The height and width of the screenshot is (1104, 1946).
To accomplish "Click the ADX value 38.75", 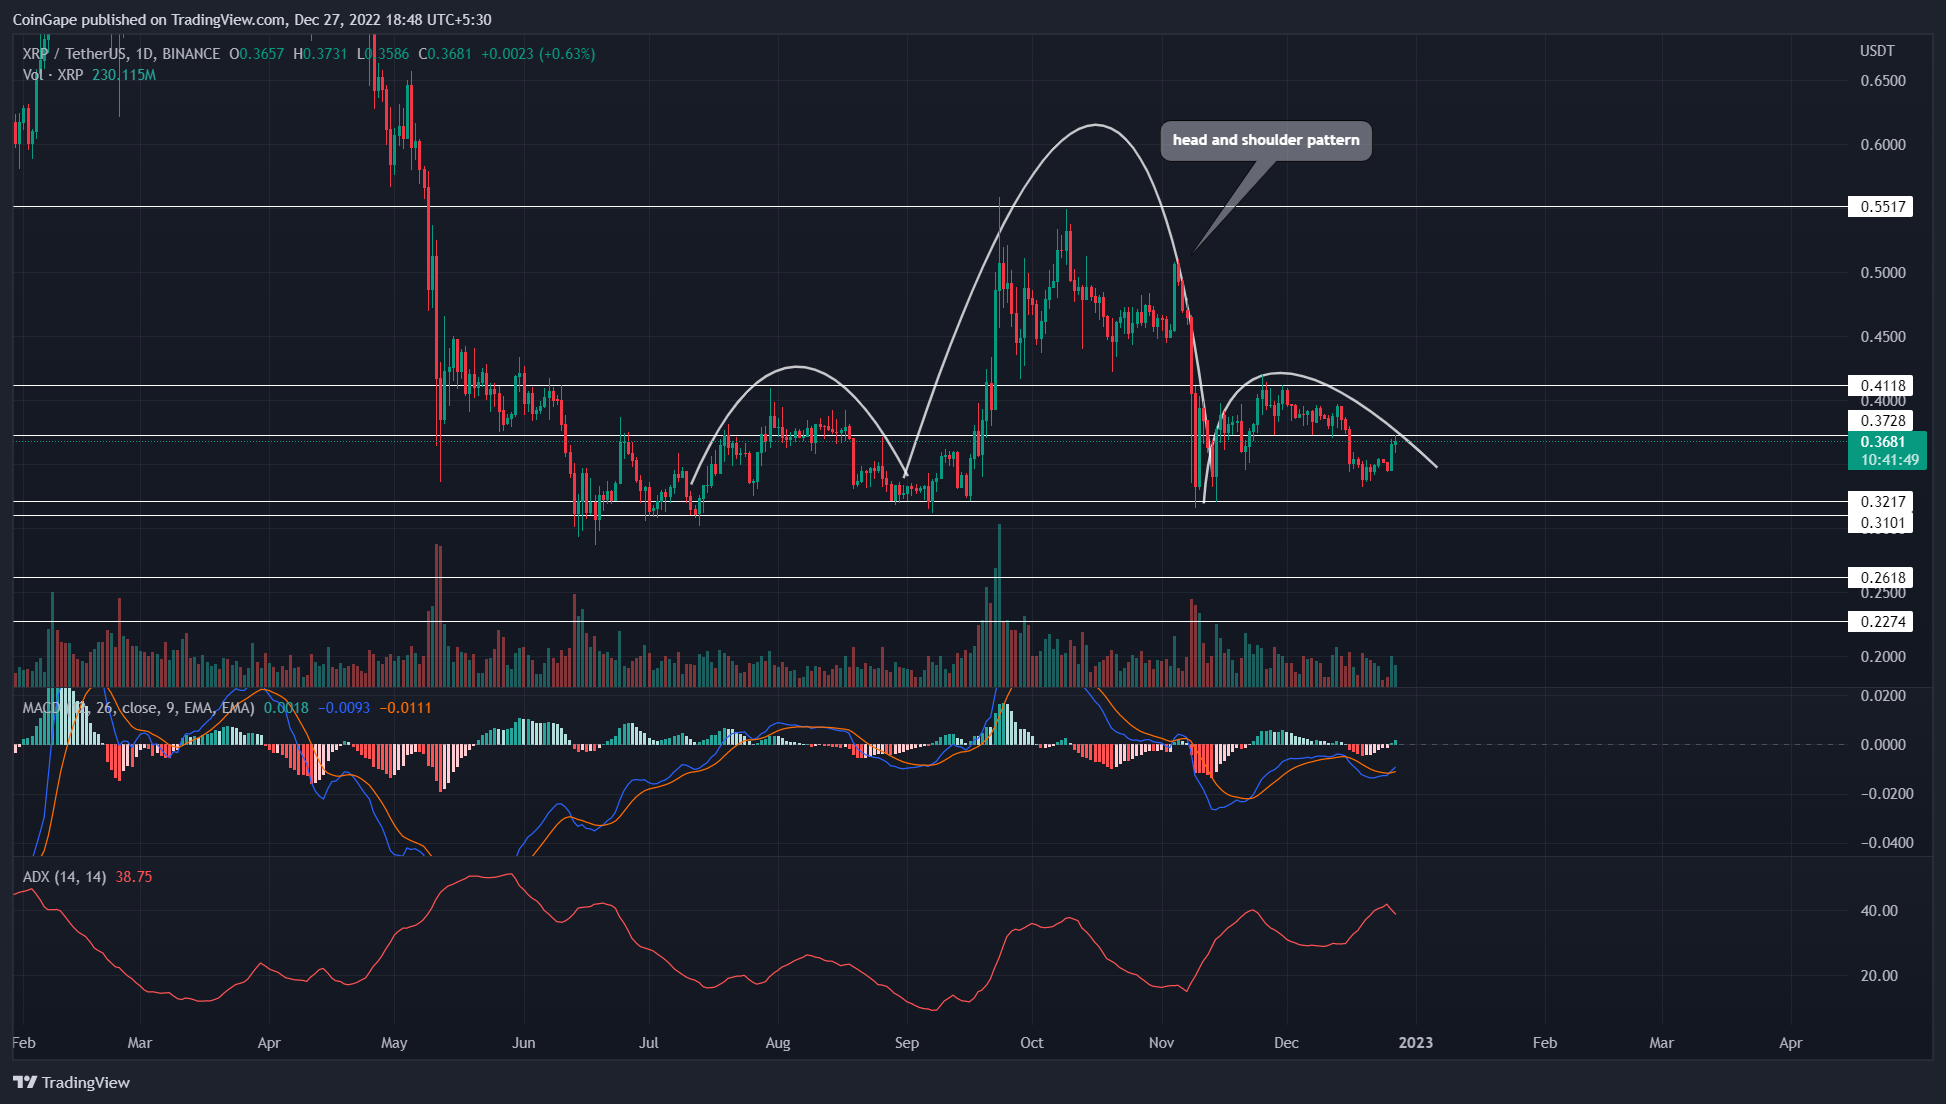I will click(x=134, y=877).
